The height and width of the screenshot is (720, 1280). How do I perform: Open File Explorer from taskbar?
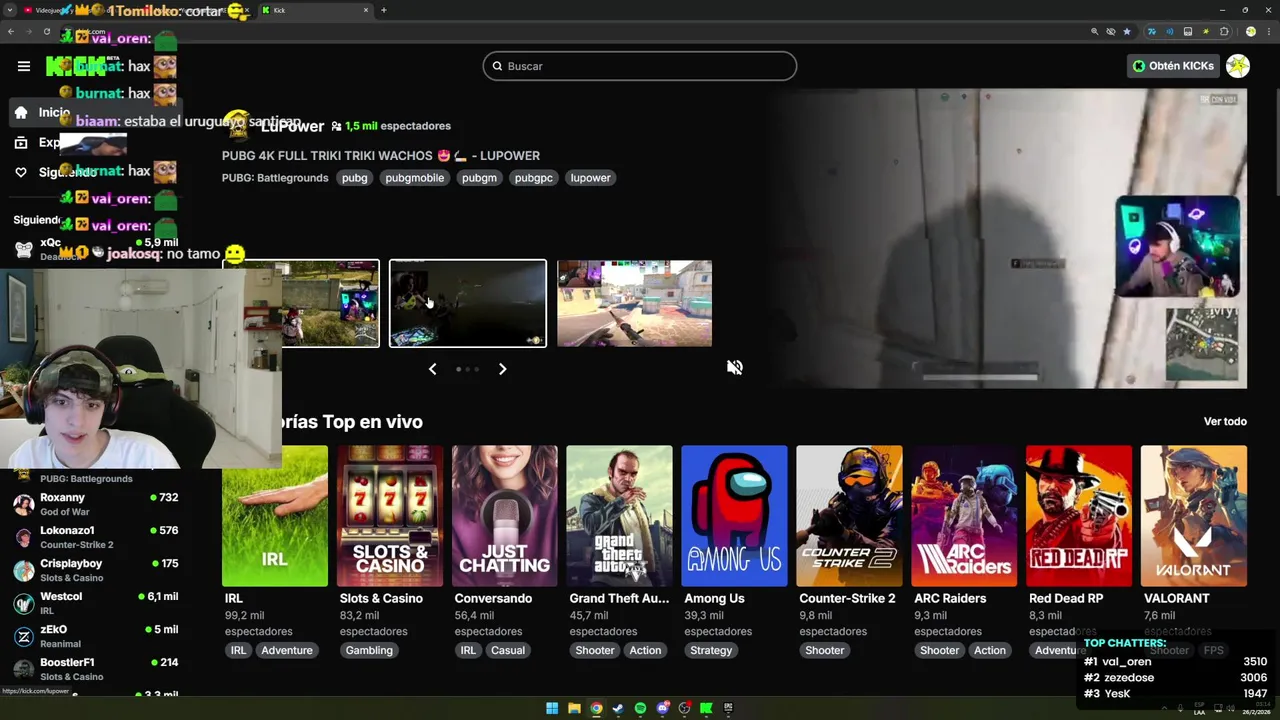coord(574,708)
